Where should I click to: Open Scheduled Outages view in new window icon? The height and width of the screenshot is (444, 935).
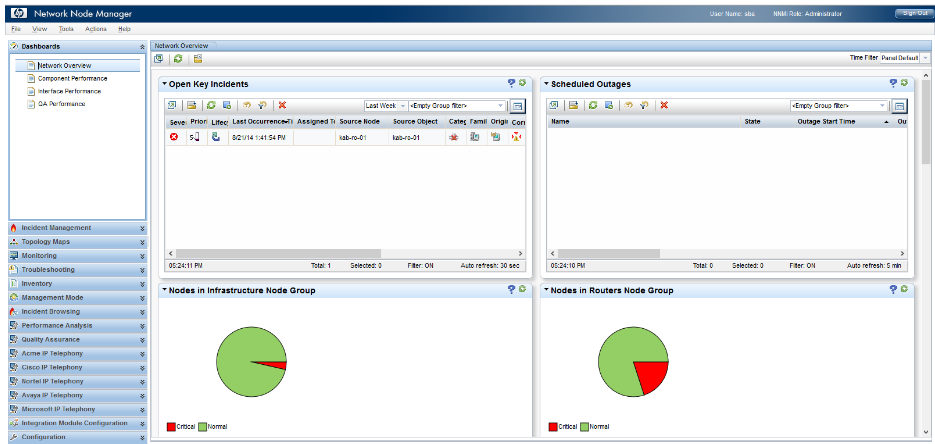pyautogui.click(x=553, y=105)
